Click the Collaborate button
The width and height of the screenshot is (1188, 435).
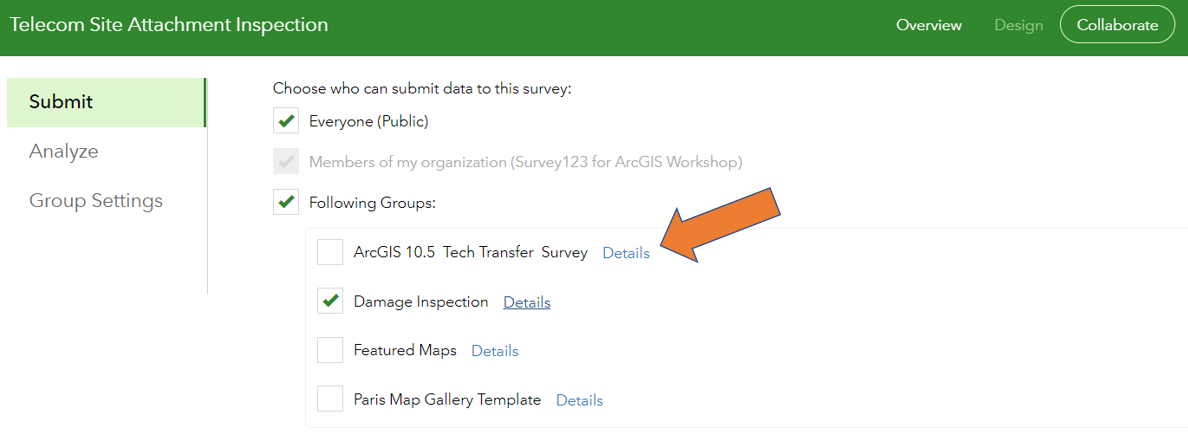point(1117,25)
